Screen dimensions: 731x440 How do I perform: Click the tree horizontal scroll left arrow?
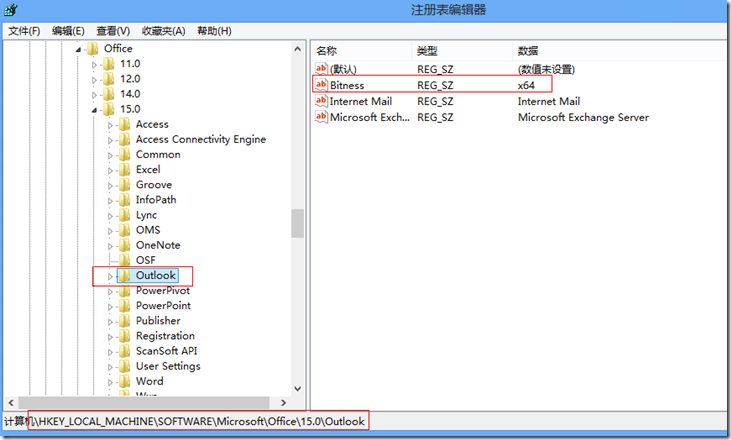pyautogui.click(x=11, y=403)
